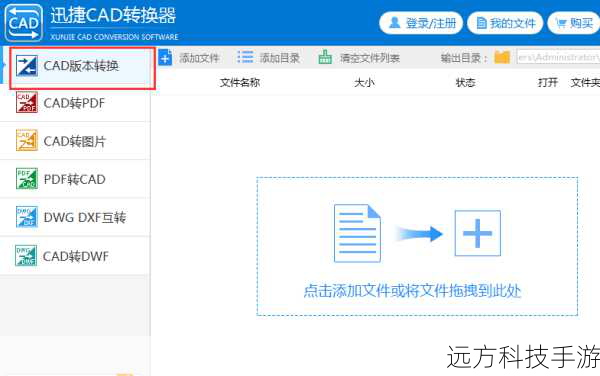Open CAD转DWF conversion

pos(75,256)
